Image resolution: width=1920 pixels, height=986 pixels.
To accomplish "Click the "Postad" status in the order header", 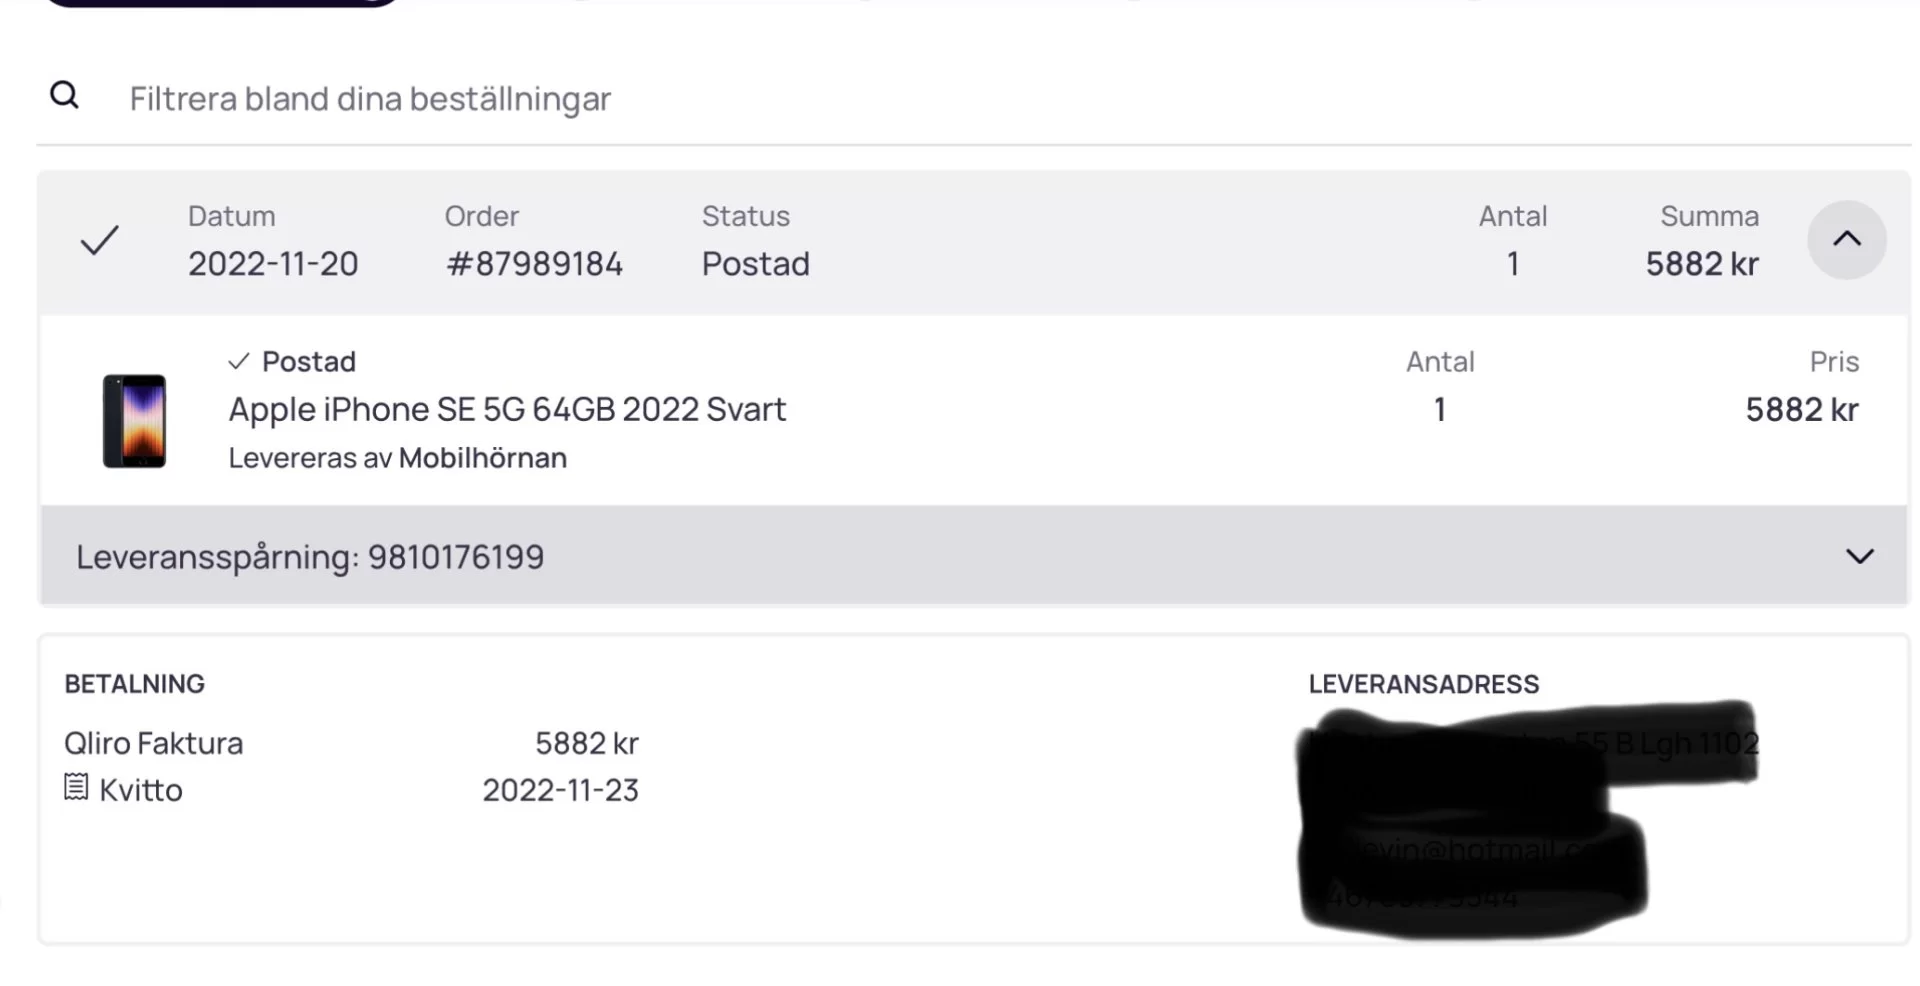I will pyautogui.click(x=755, y=264).
